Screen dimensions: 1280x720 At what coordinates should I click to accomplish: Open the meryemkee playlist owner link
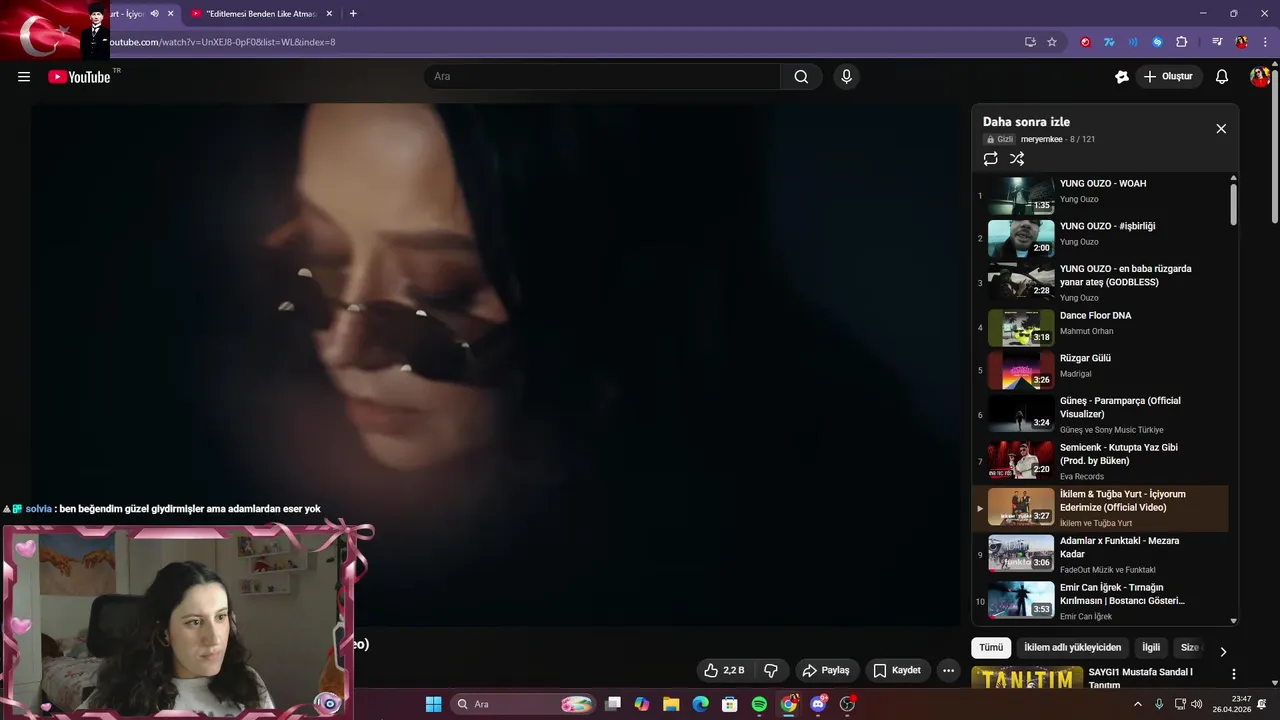(x=1042, y=140)
